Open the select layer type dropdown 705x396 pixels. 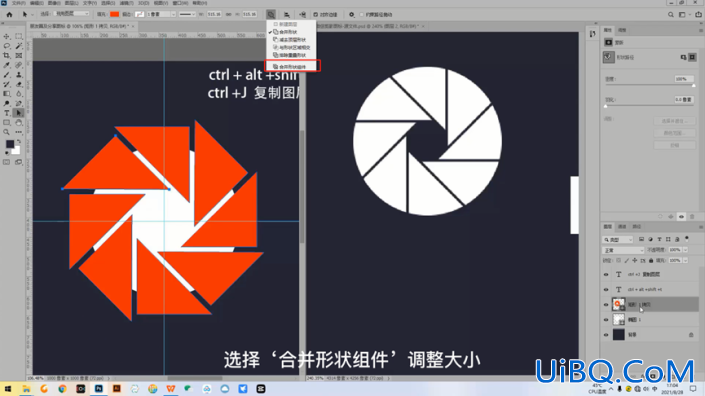click(71, 14)
